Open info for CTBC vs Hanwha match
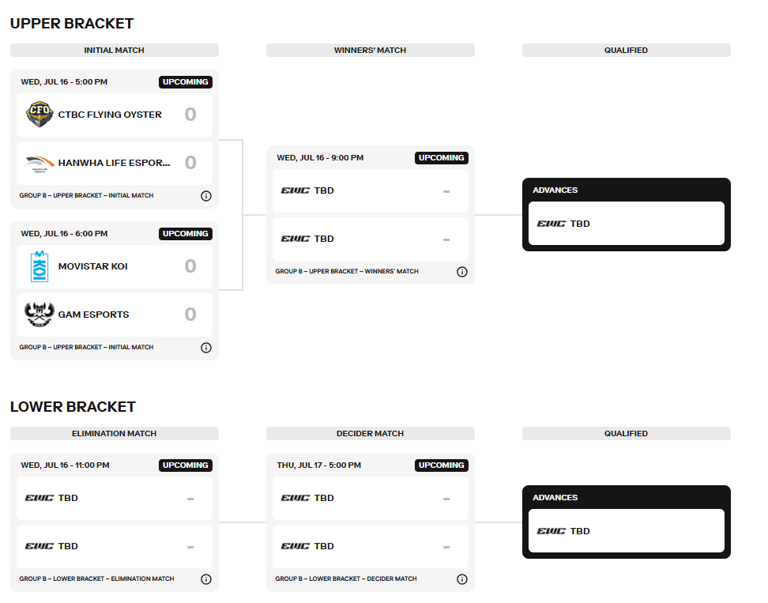 click(206, 196)
